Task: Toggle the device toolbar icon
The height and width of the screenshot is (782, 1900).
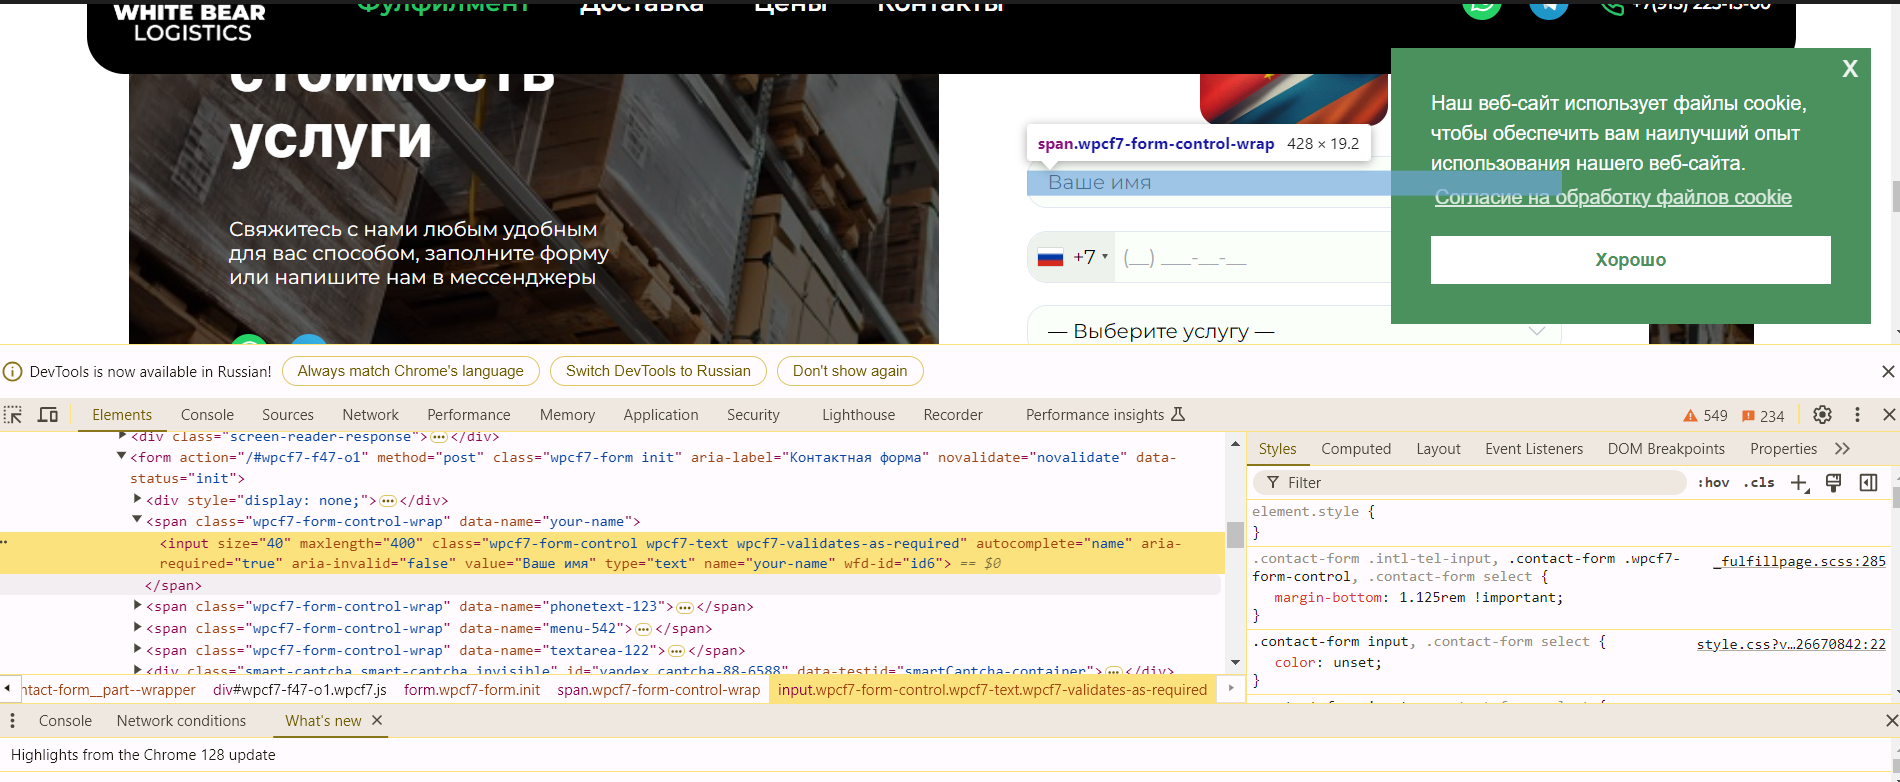Action: [48, 415]
